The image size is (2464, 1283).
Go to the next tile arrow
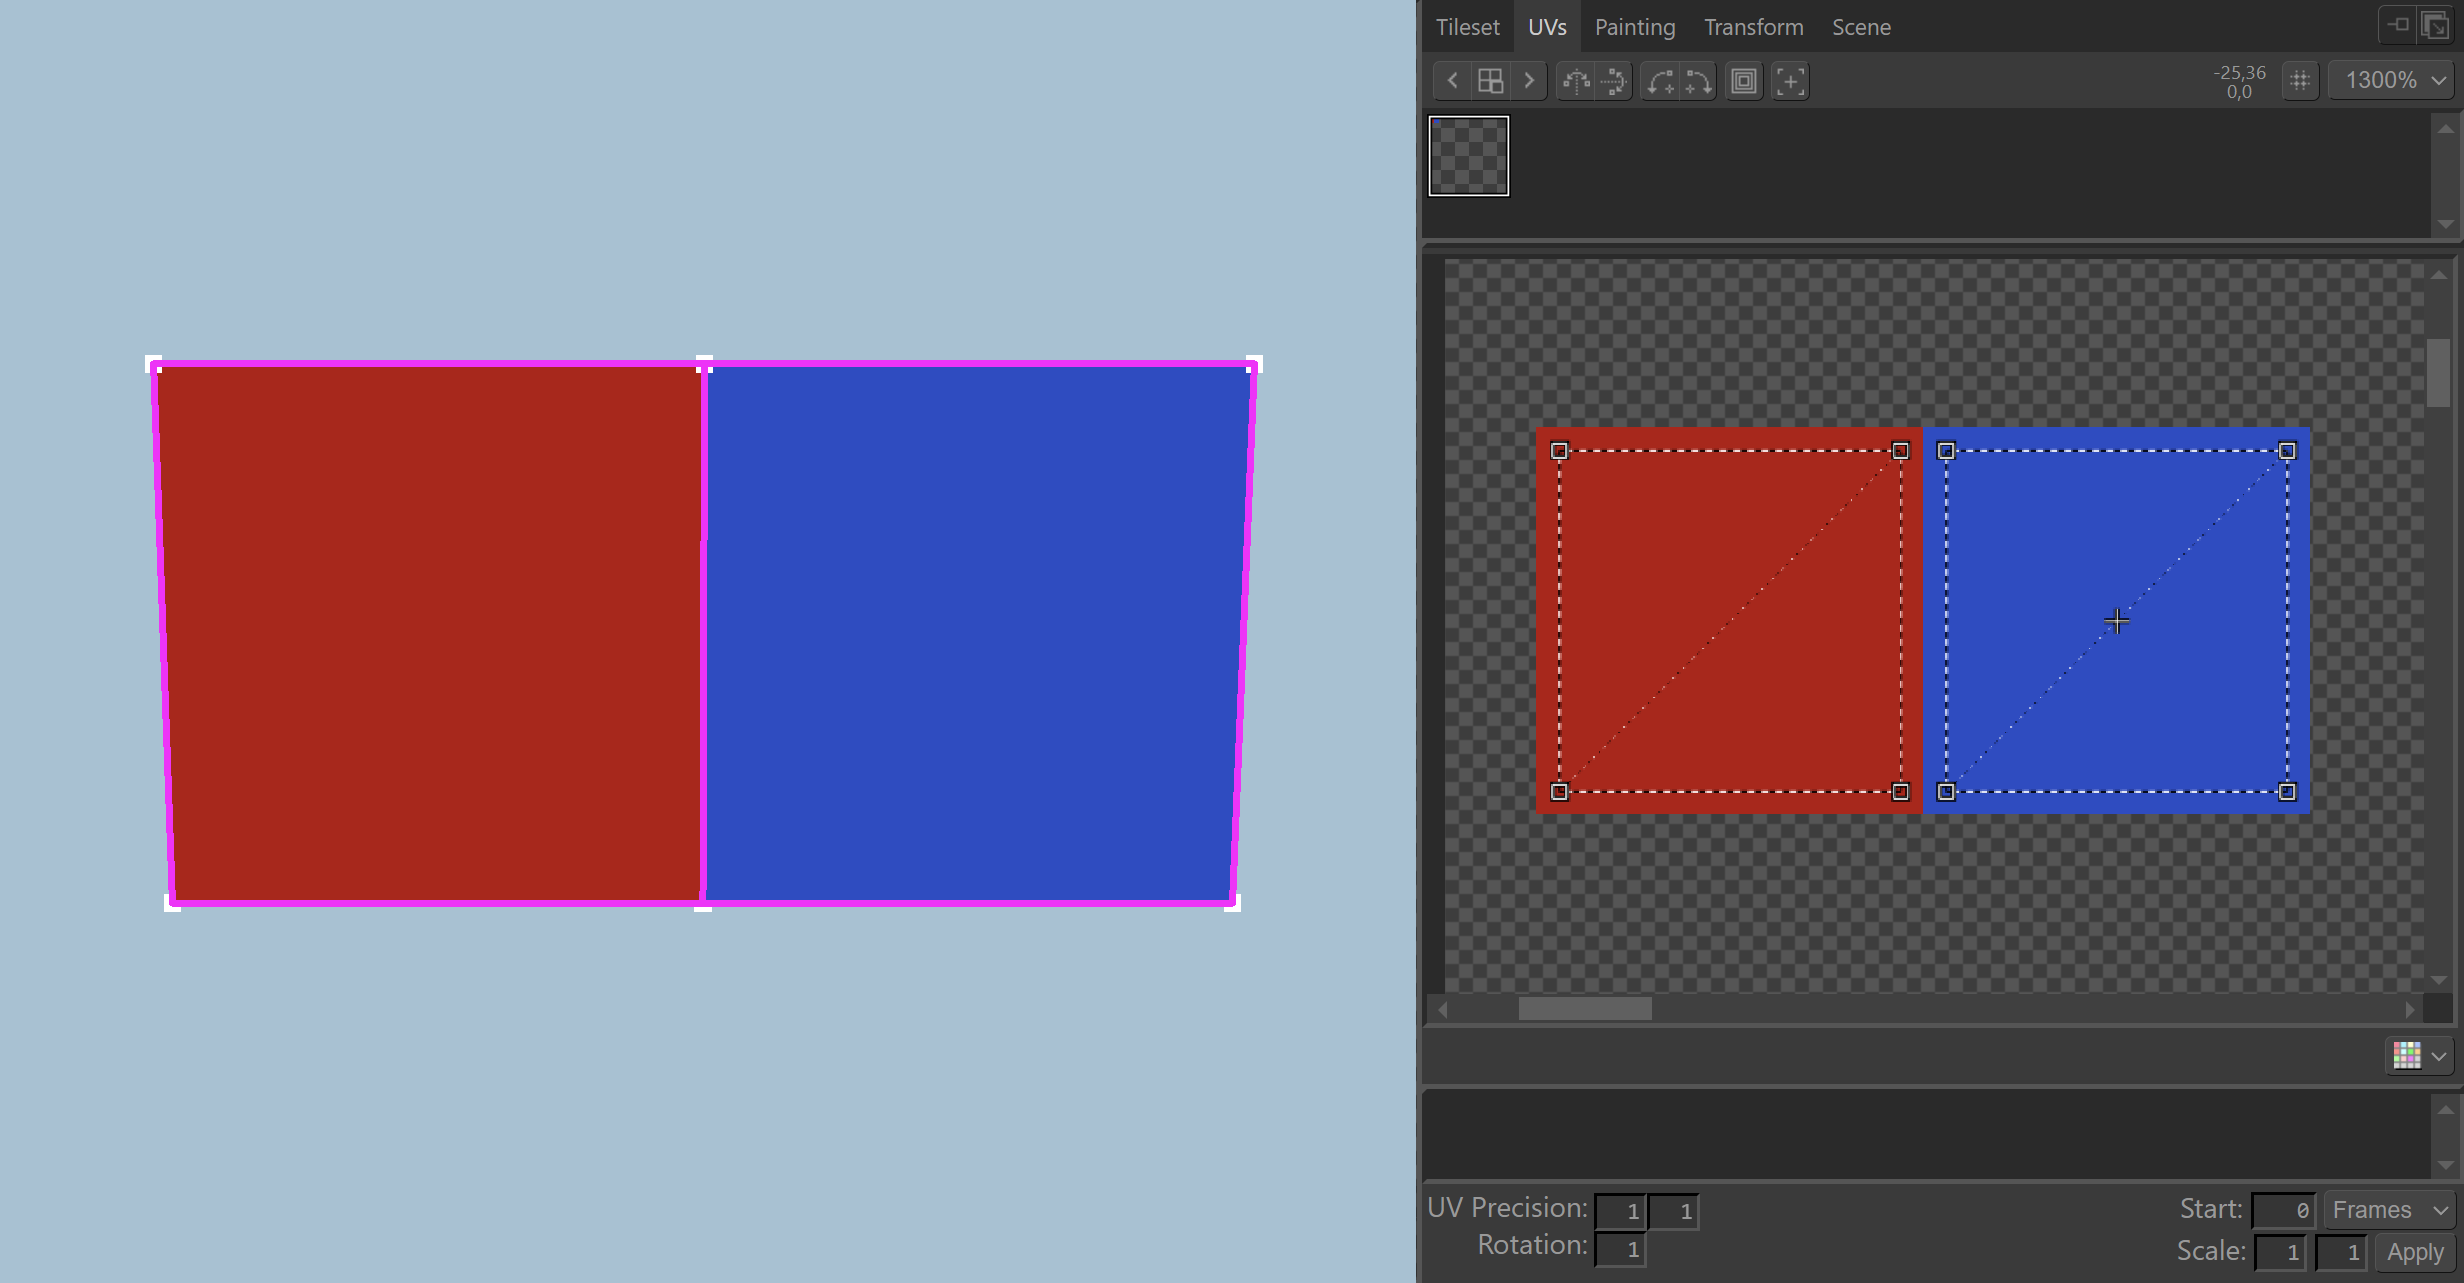tap(1528, 81)
